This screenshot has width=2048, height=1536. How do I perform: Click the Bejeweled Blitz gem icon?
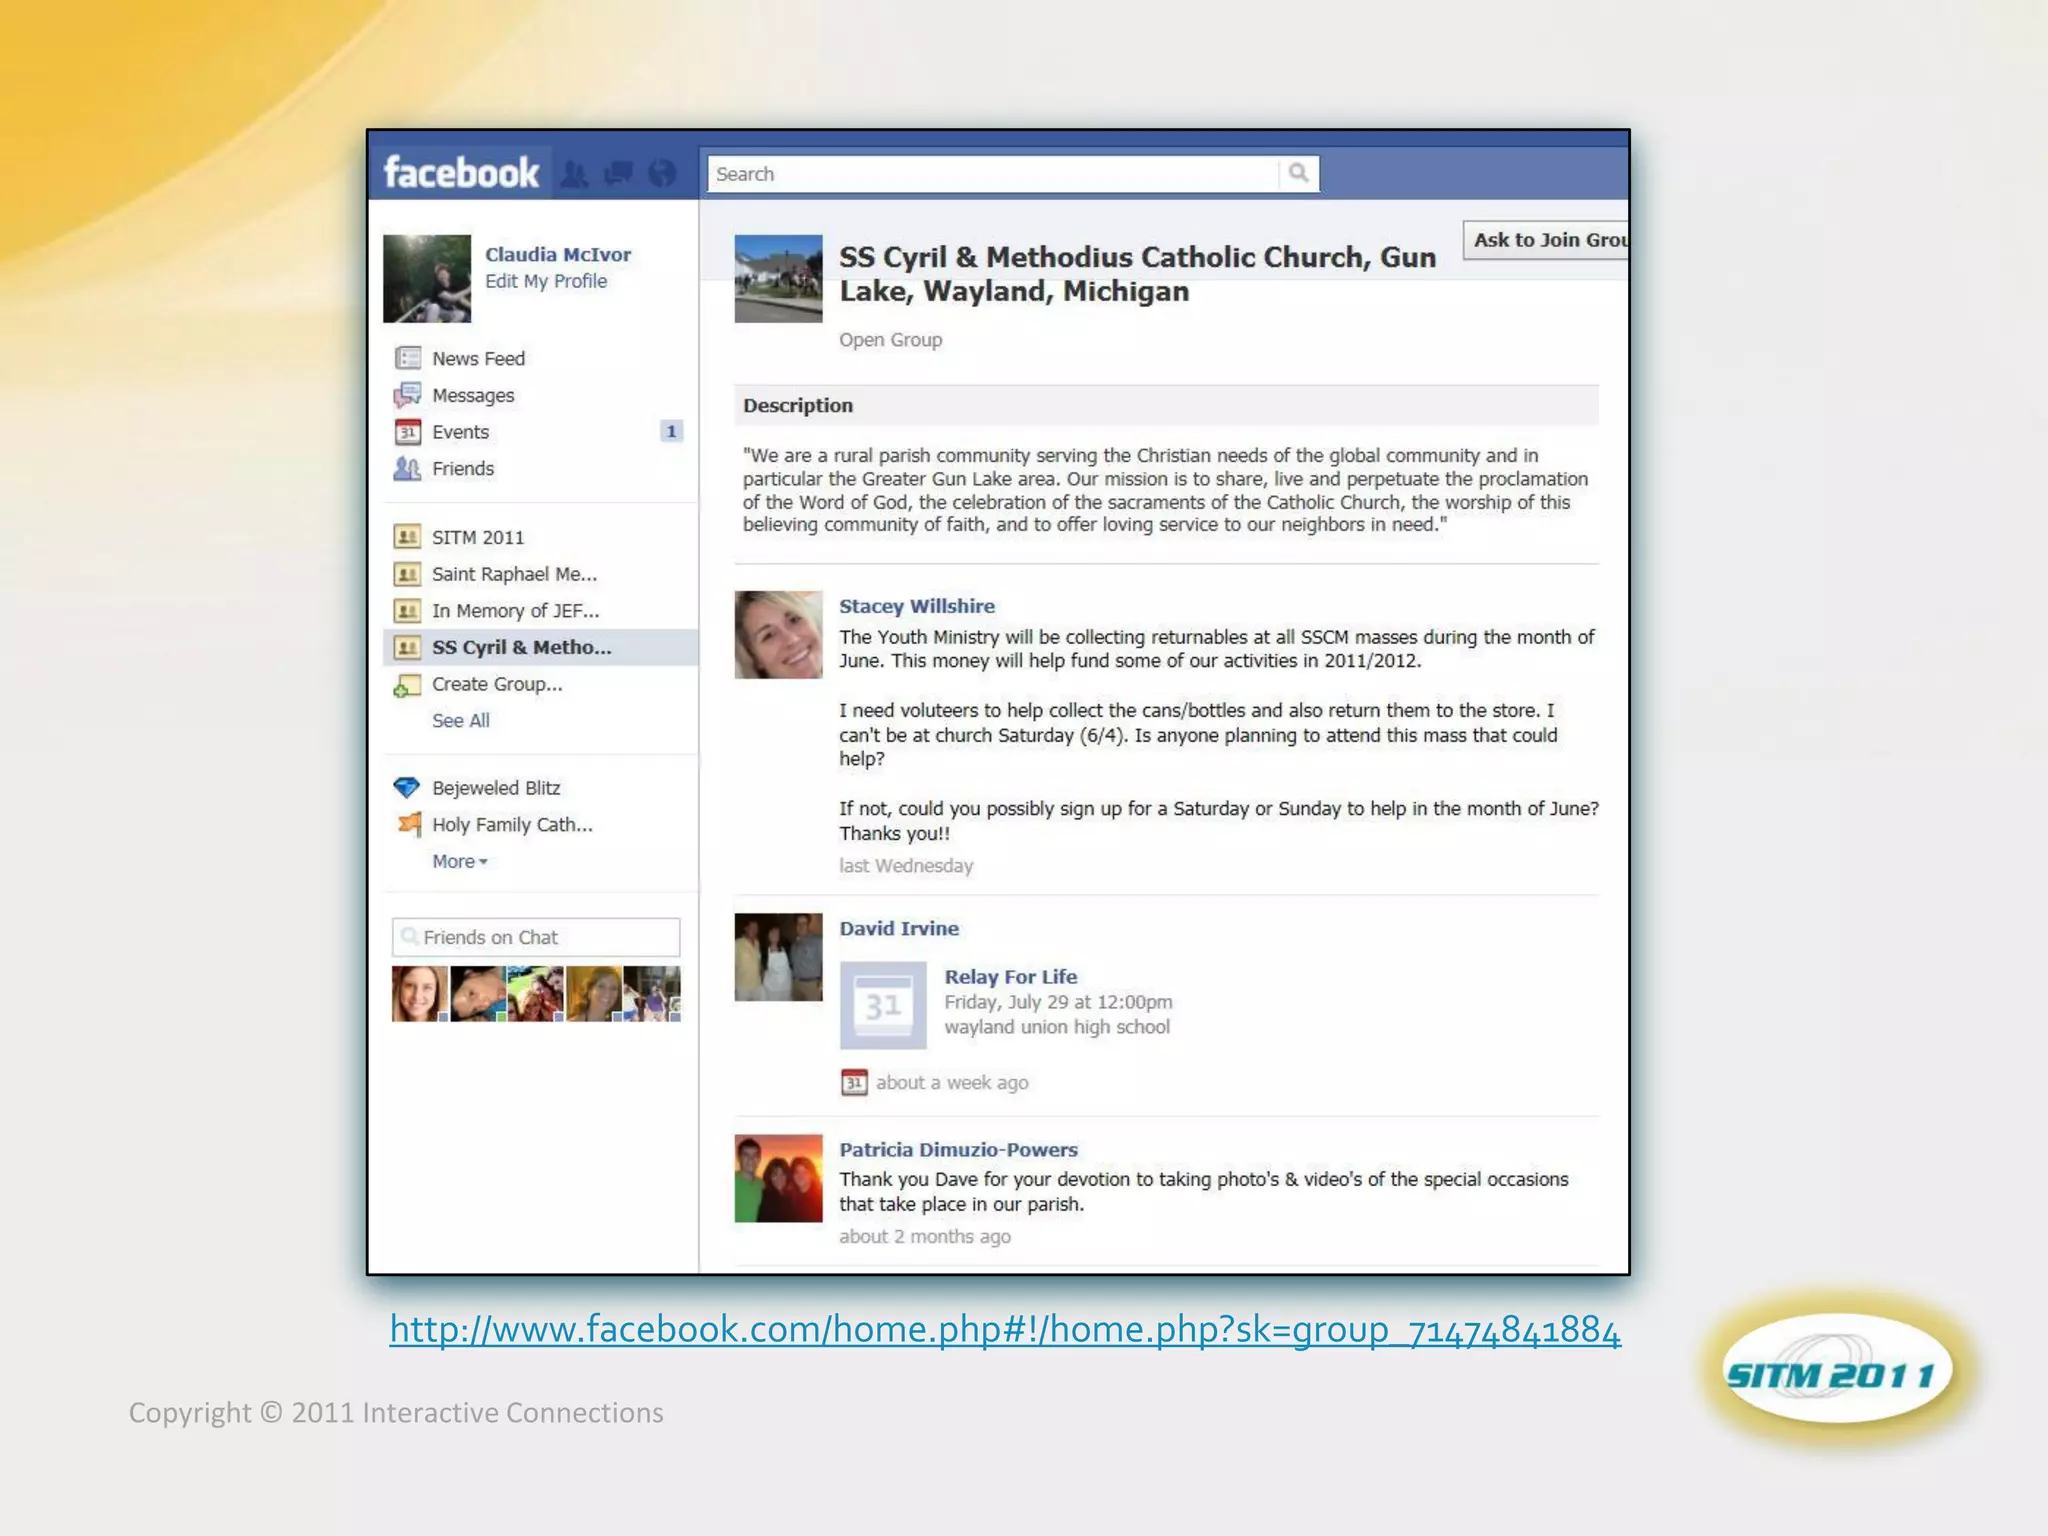click(x=407, y=788)
